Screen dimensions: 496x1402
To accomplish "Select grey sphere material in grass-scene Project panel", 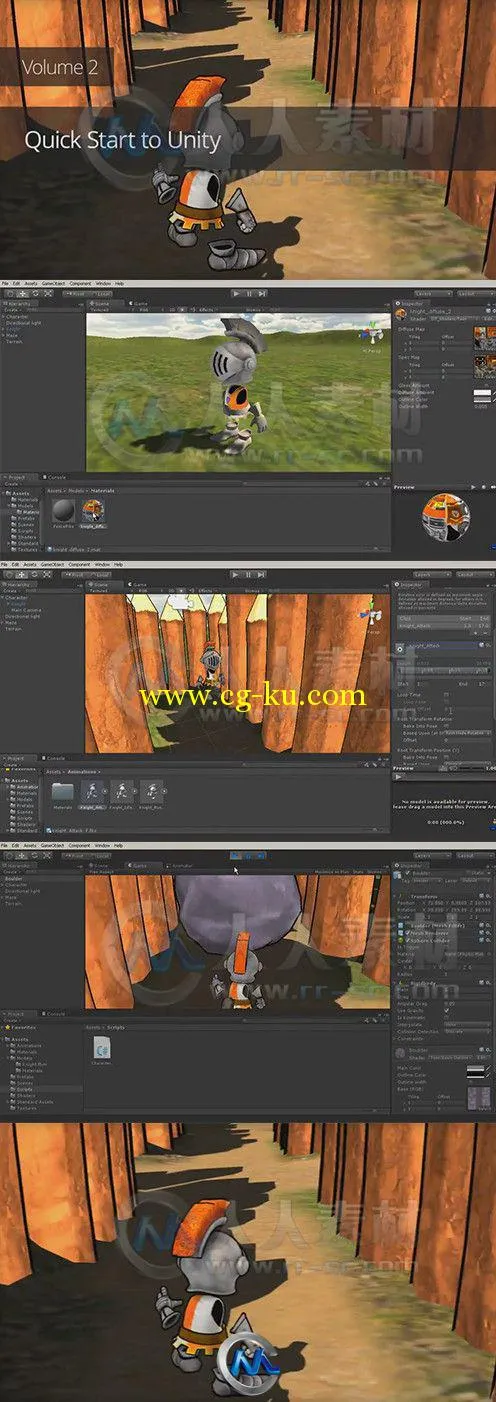I will 63,509.
